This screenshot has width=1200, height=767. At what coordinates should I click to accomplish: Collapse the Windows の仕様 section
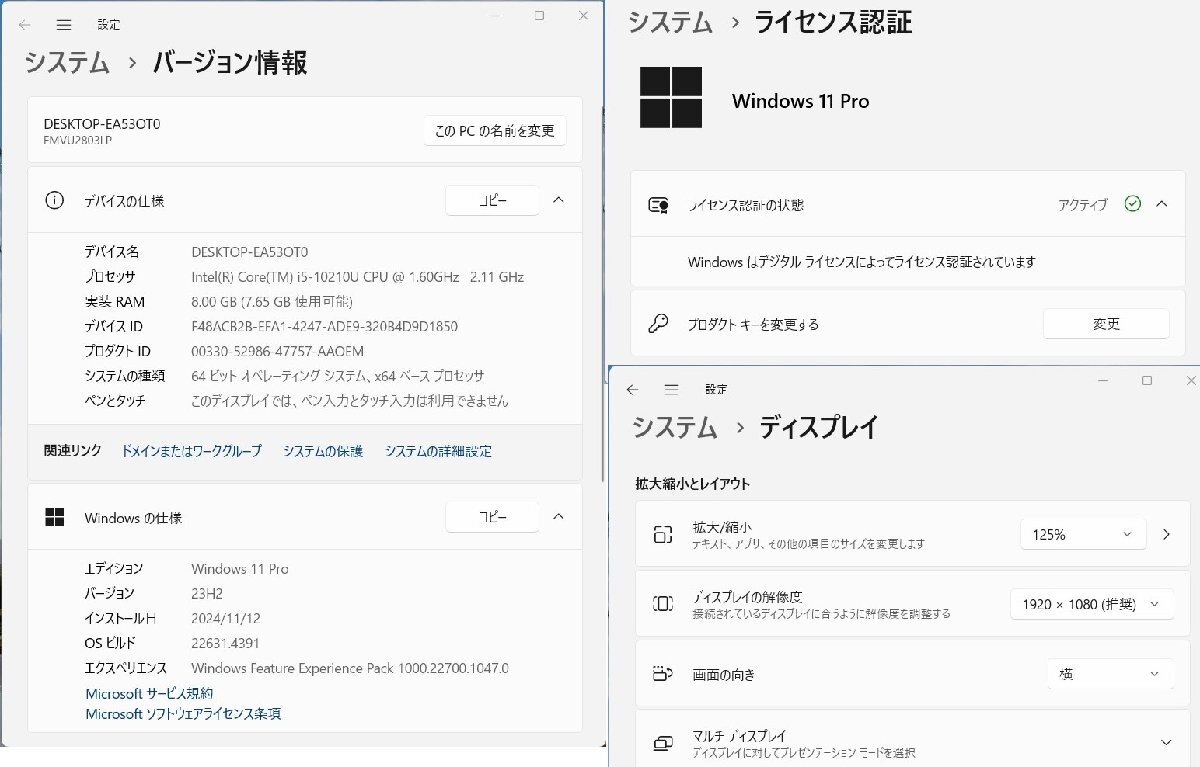558,517
